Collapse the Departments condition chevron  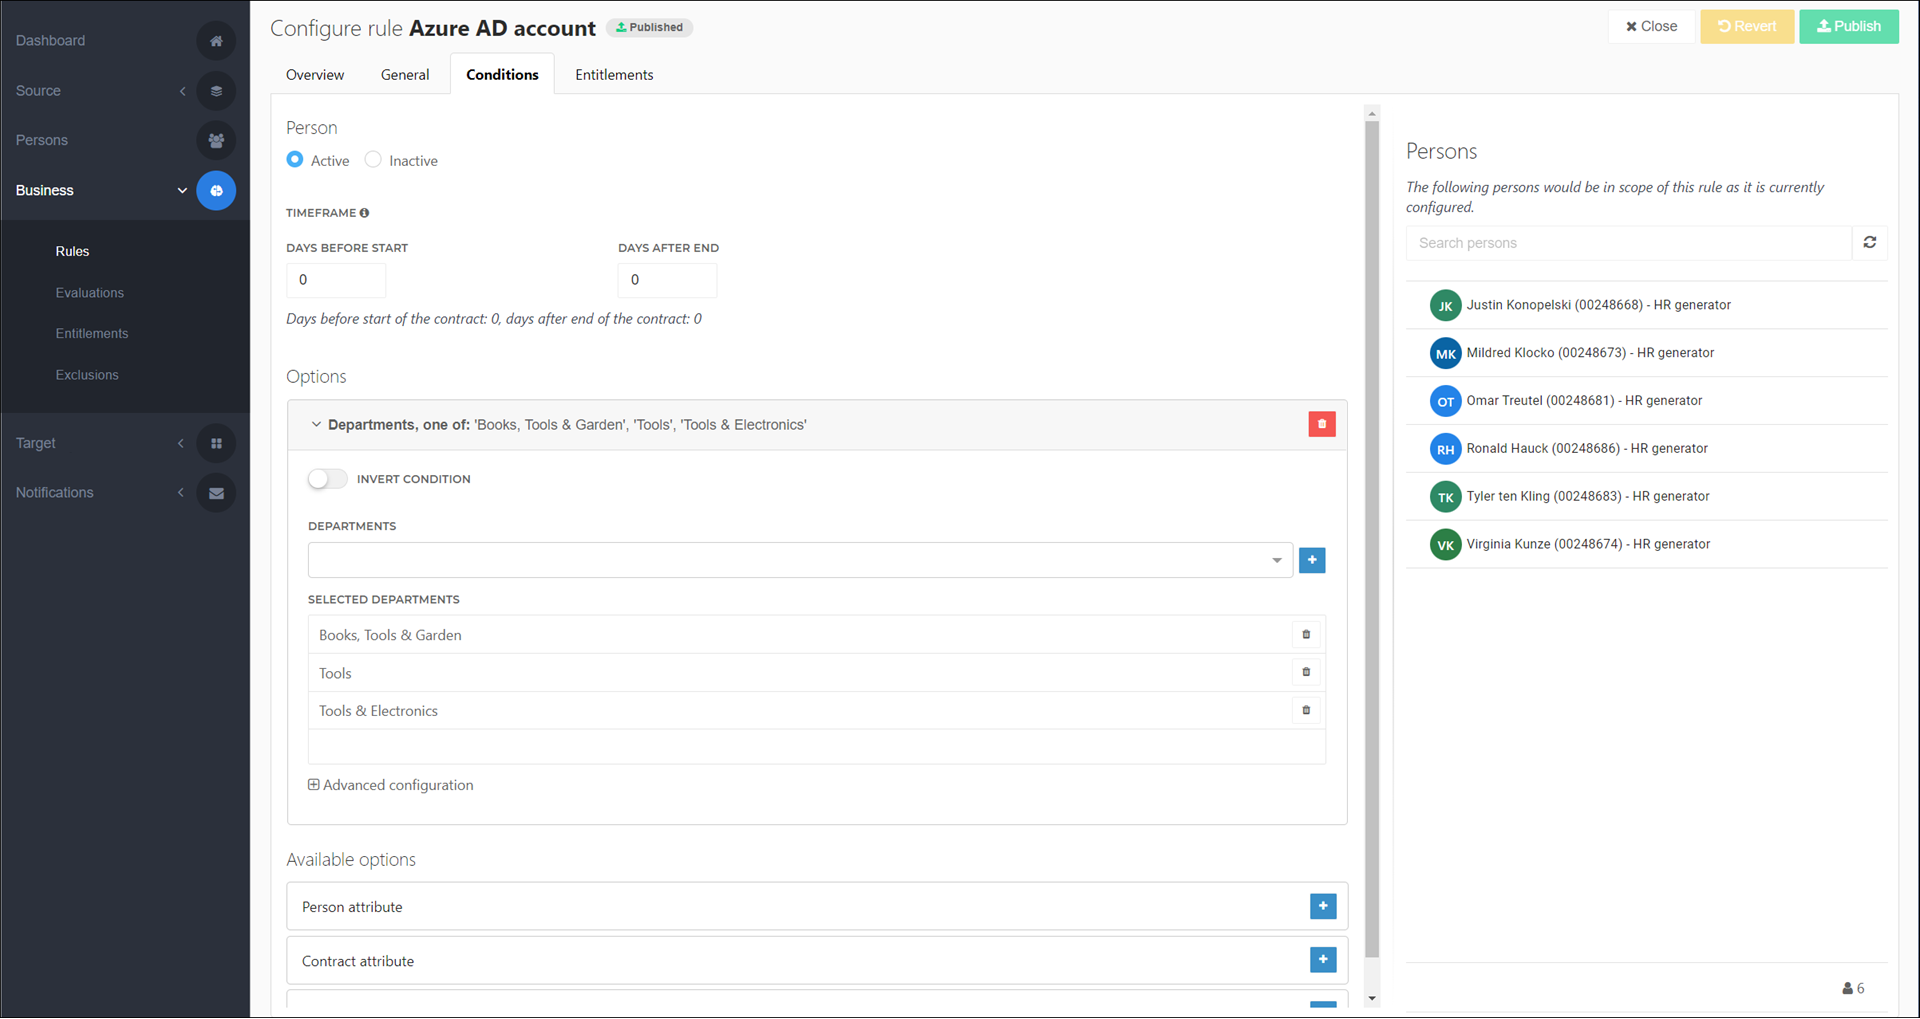316,425
